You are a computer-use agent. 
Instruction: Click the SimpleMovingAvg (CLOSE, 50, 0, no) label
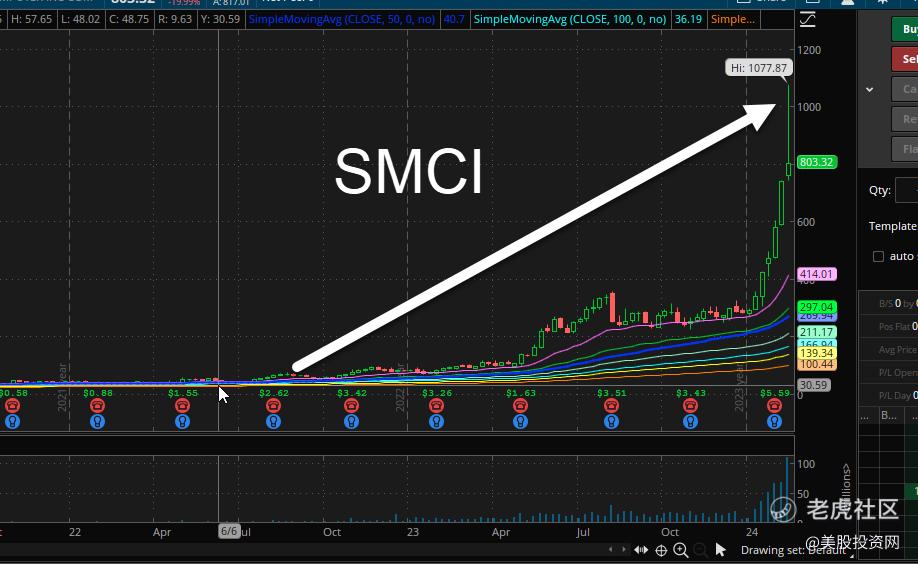point(342,19)
